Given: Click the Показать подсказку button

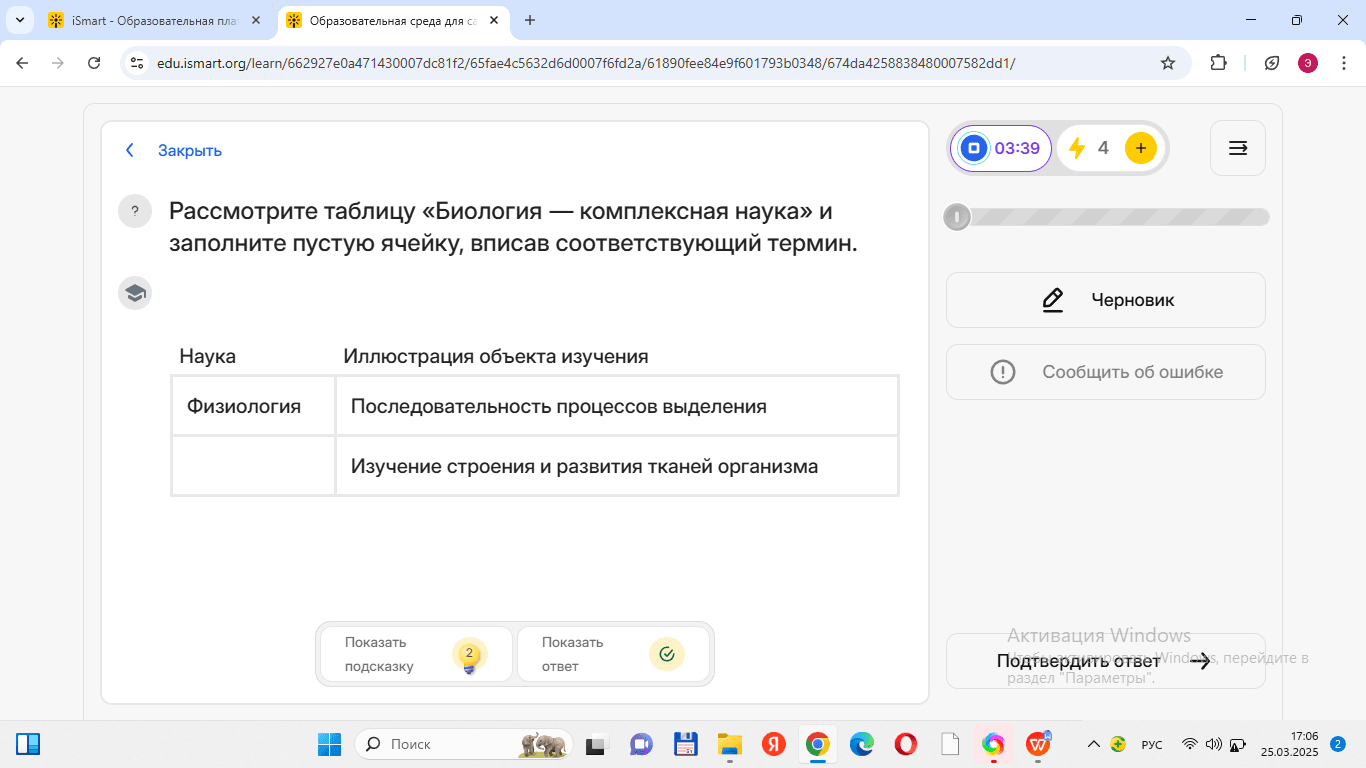Looking at the screenshot, I should click(414, 654).
